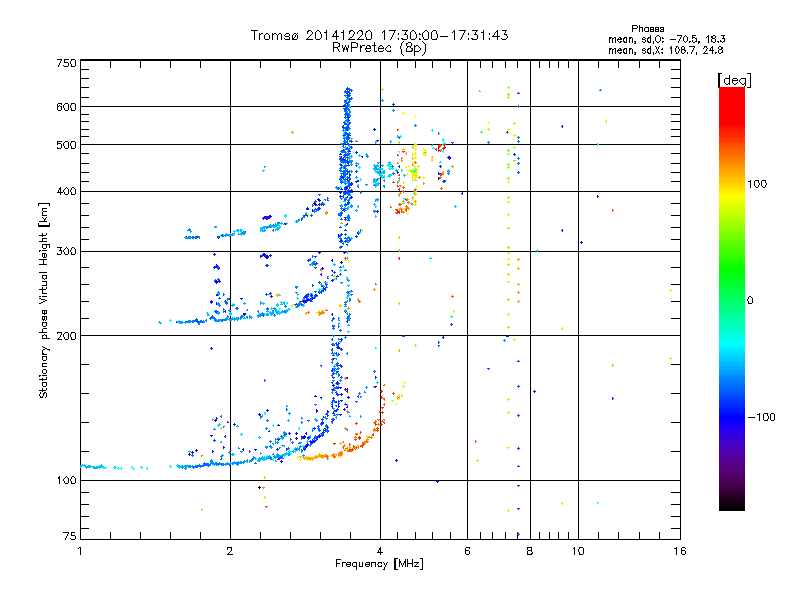Click the colorbar label '100'

[x=757, y=184]
